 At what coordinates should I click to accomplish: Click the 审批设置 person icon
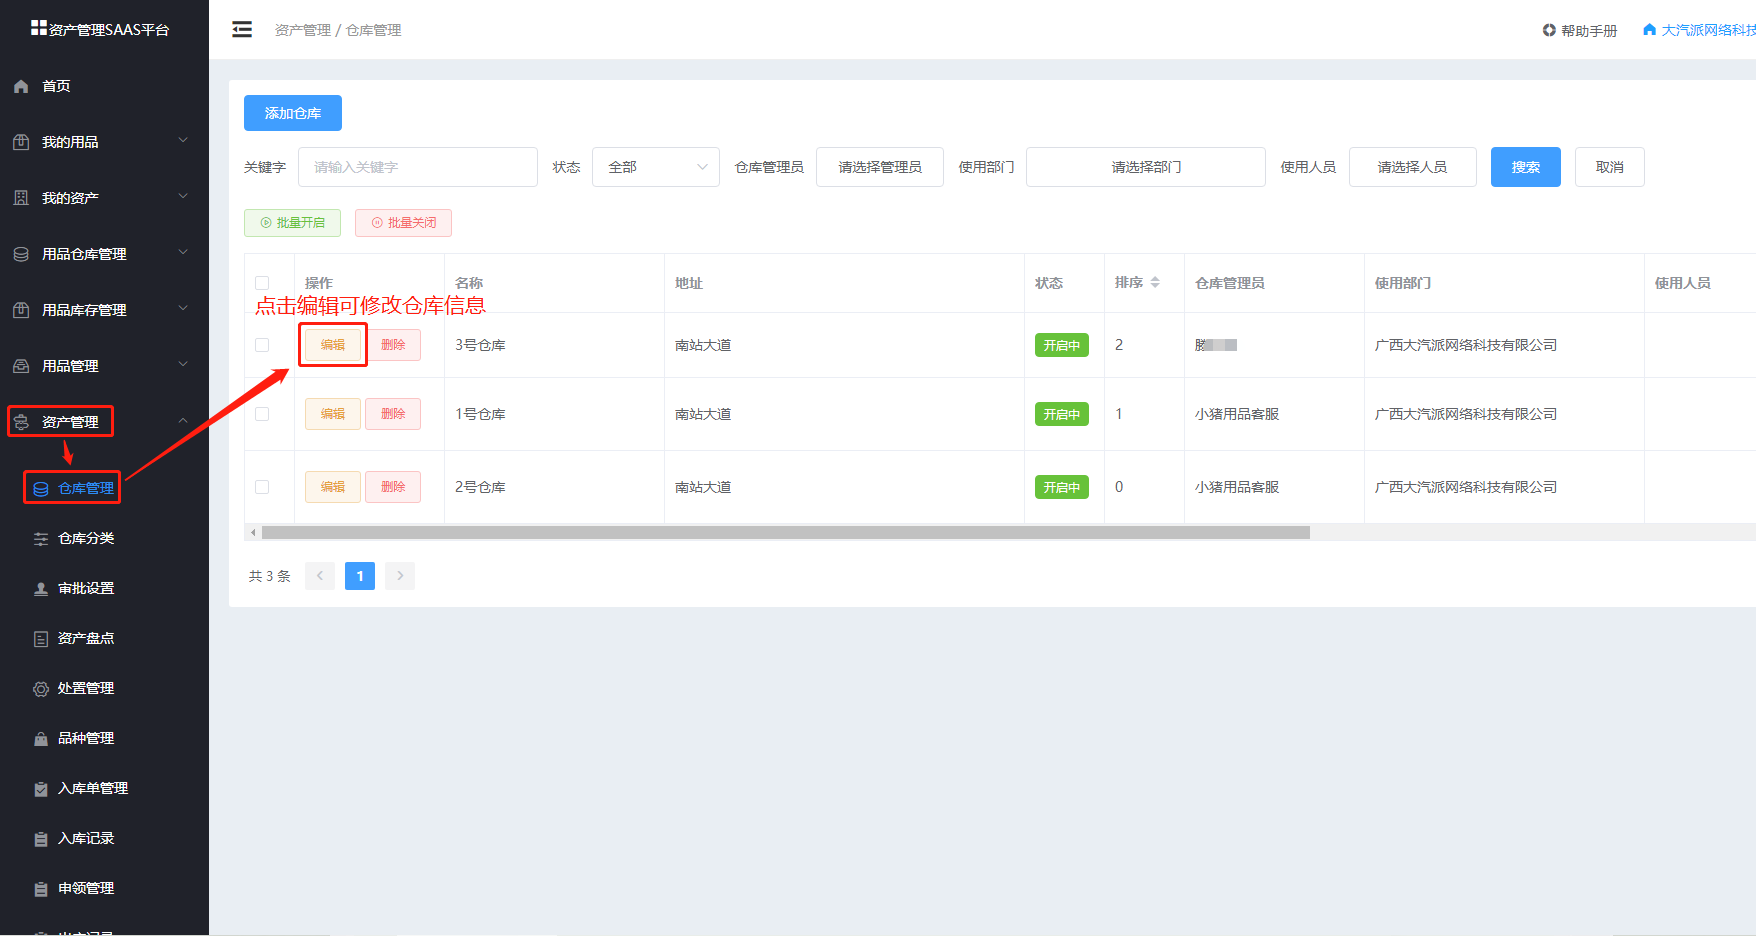pos(41,589)
